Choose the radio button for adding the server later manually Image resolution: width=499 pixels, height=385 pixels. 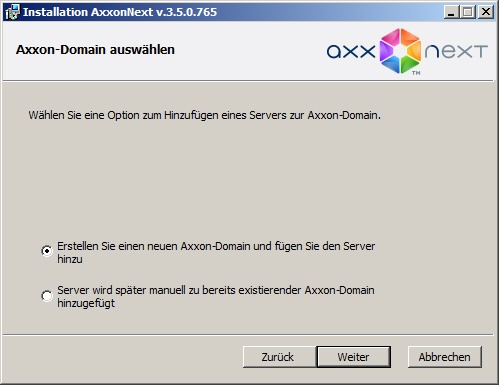click(x=47, y=296)
